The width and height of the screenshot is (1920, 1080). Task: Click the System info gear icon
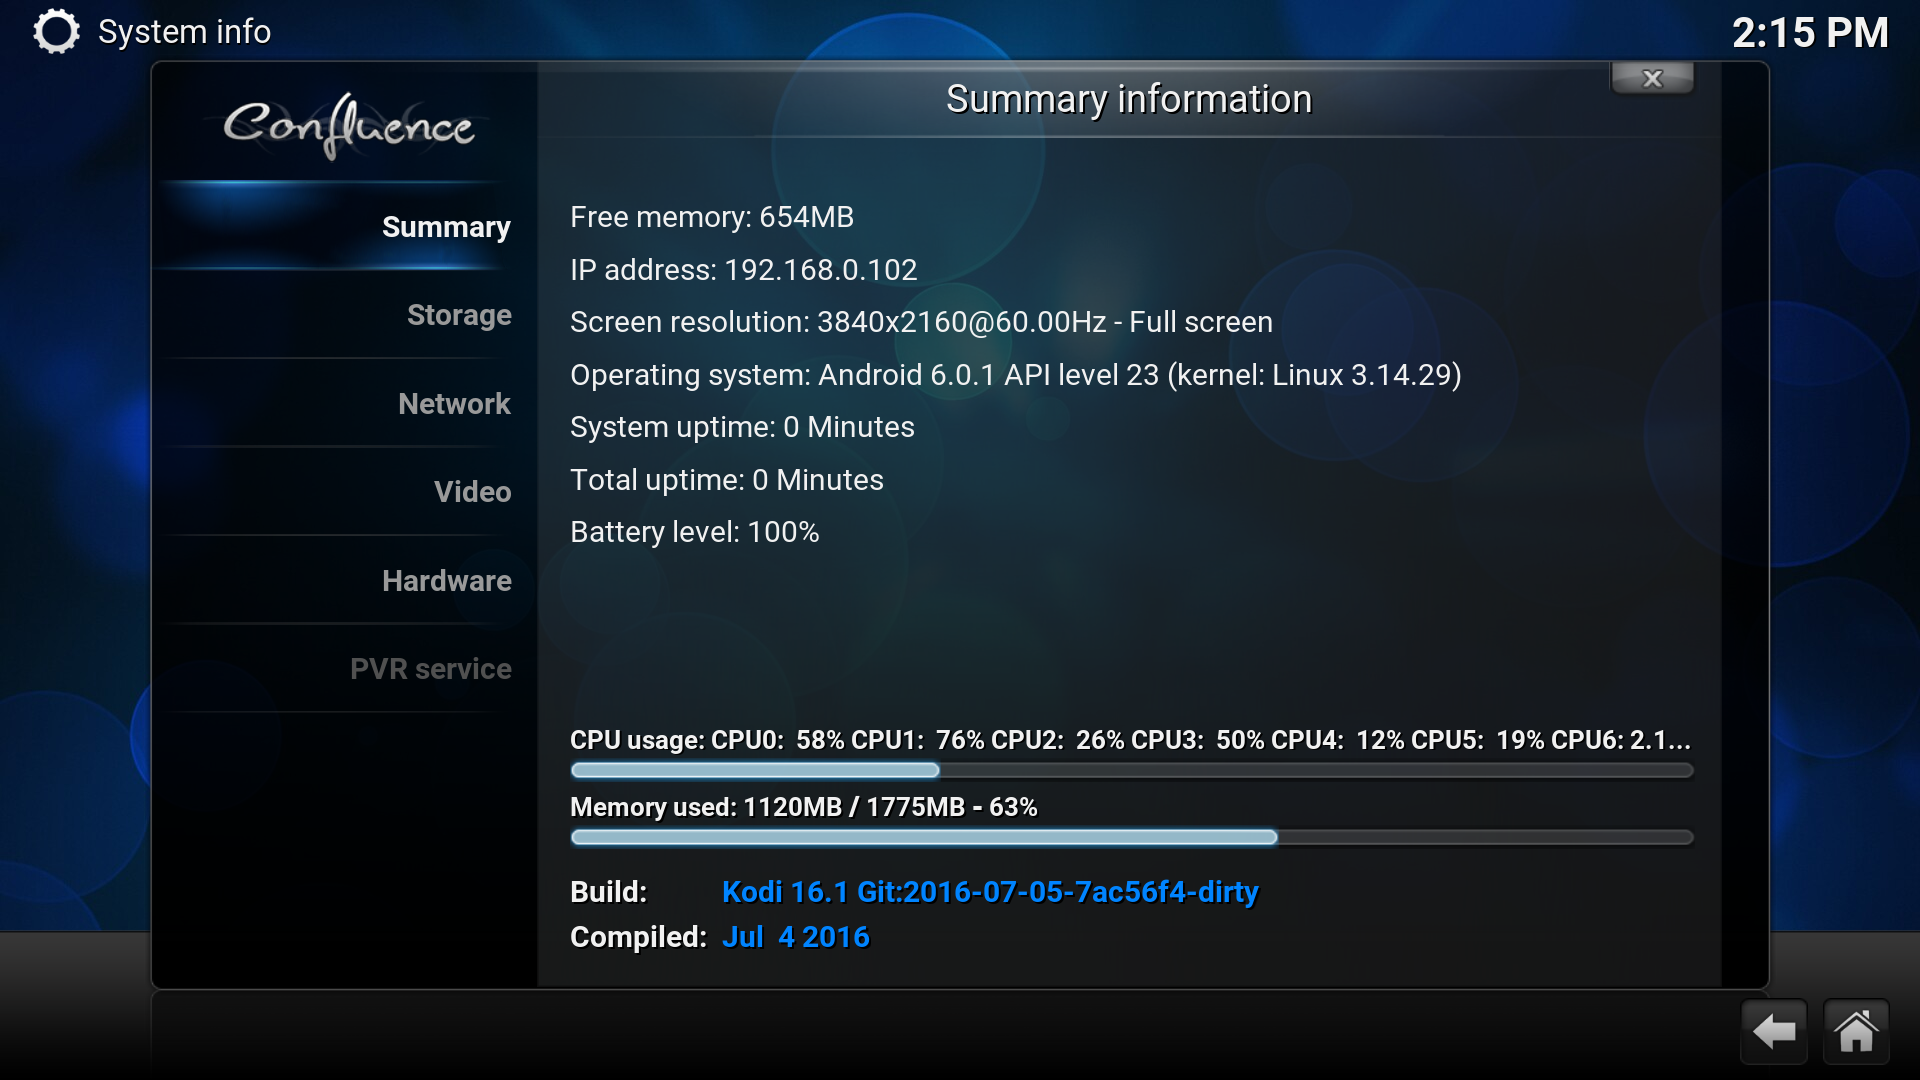[x=56, y=31]
